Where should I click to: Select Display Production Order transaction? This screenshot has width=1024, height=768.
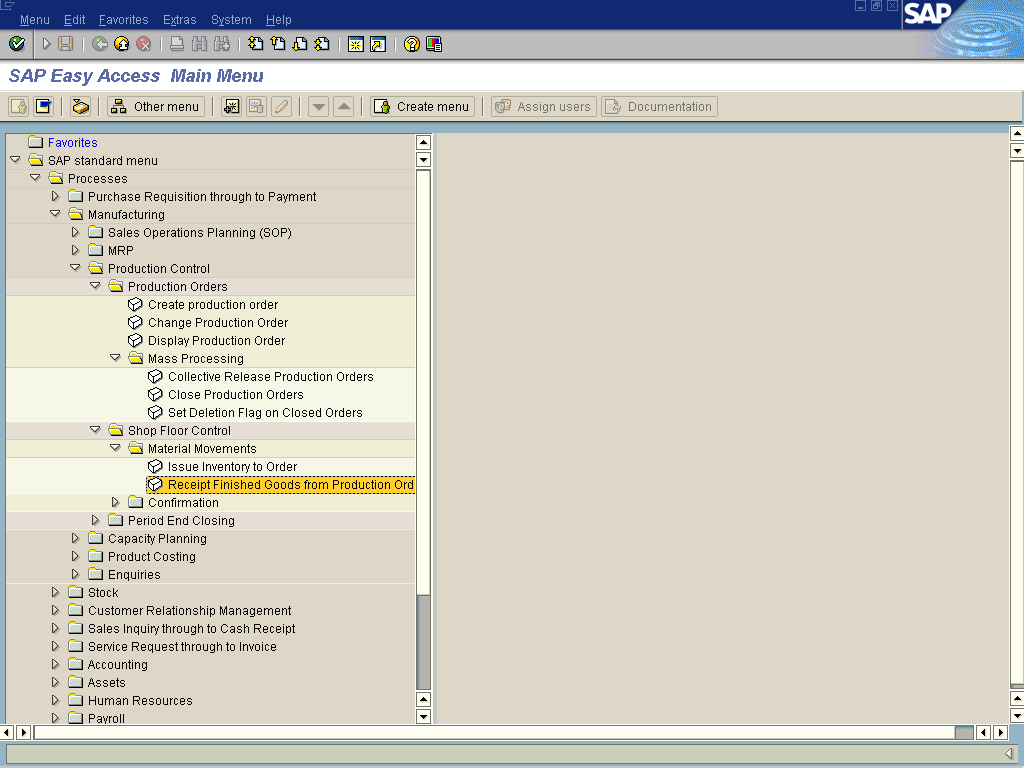[216, 340]
